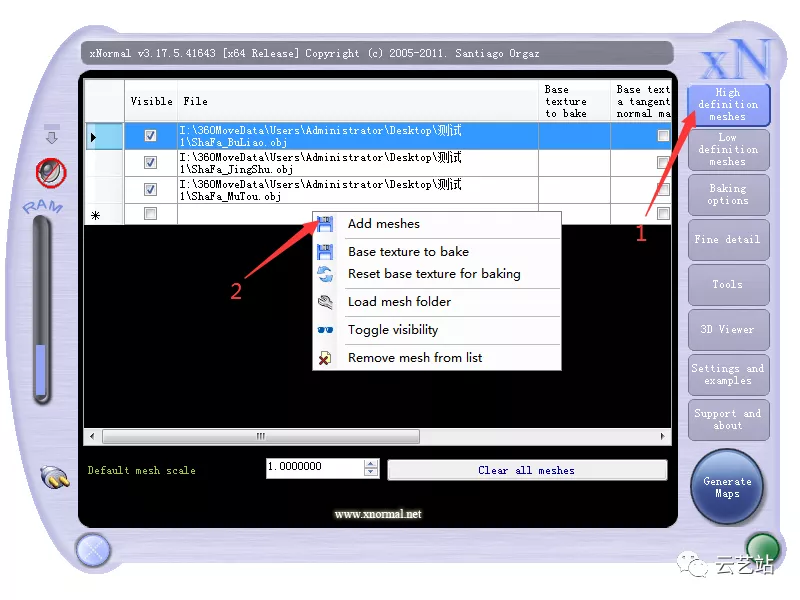The height and width of the screenshot is (600, 800).
Task: Click the horizontal scrollbar thumb
Action: click(261, 436)
